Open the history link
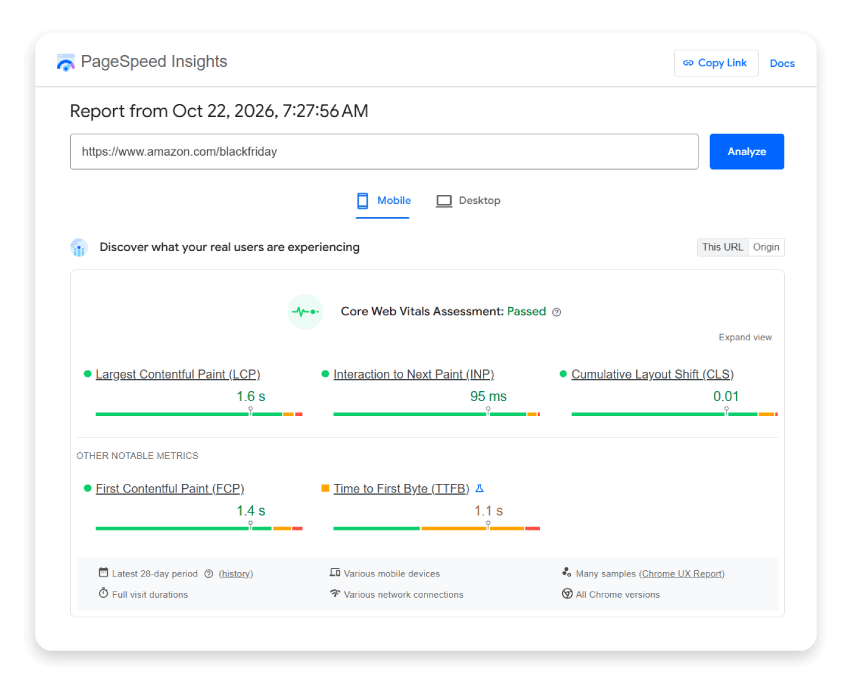The height and width of the screenshot is (690, 852). pyautogui.click(x=236, y=574)
